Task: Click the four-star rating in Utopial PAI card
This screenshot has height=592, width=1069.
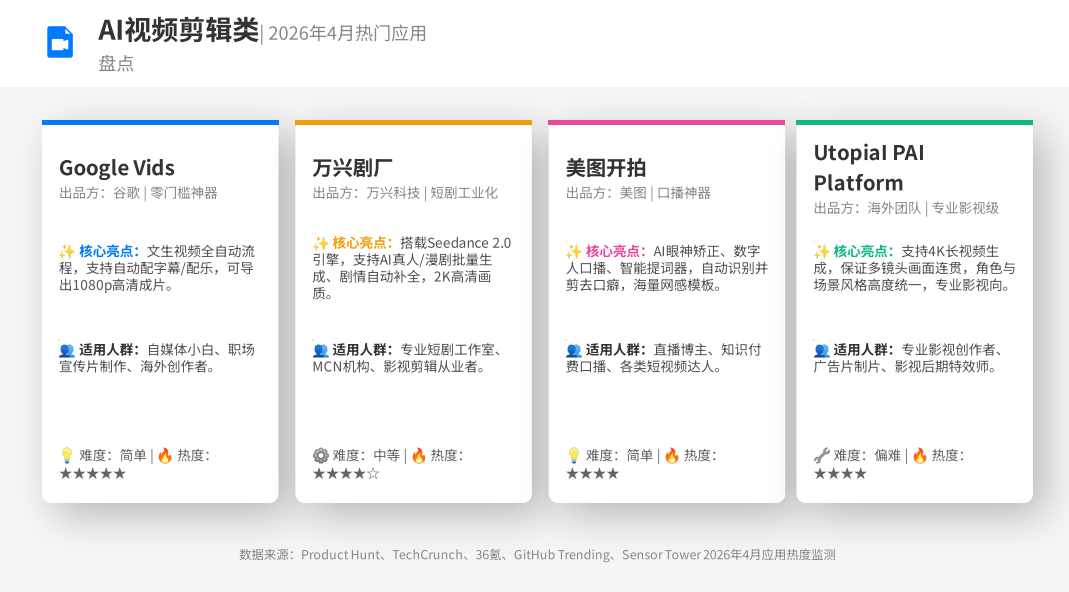Action: (x=840, y=473)
